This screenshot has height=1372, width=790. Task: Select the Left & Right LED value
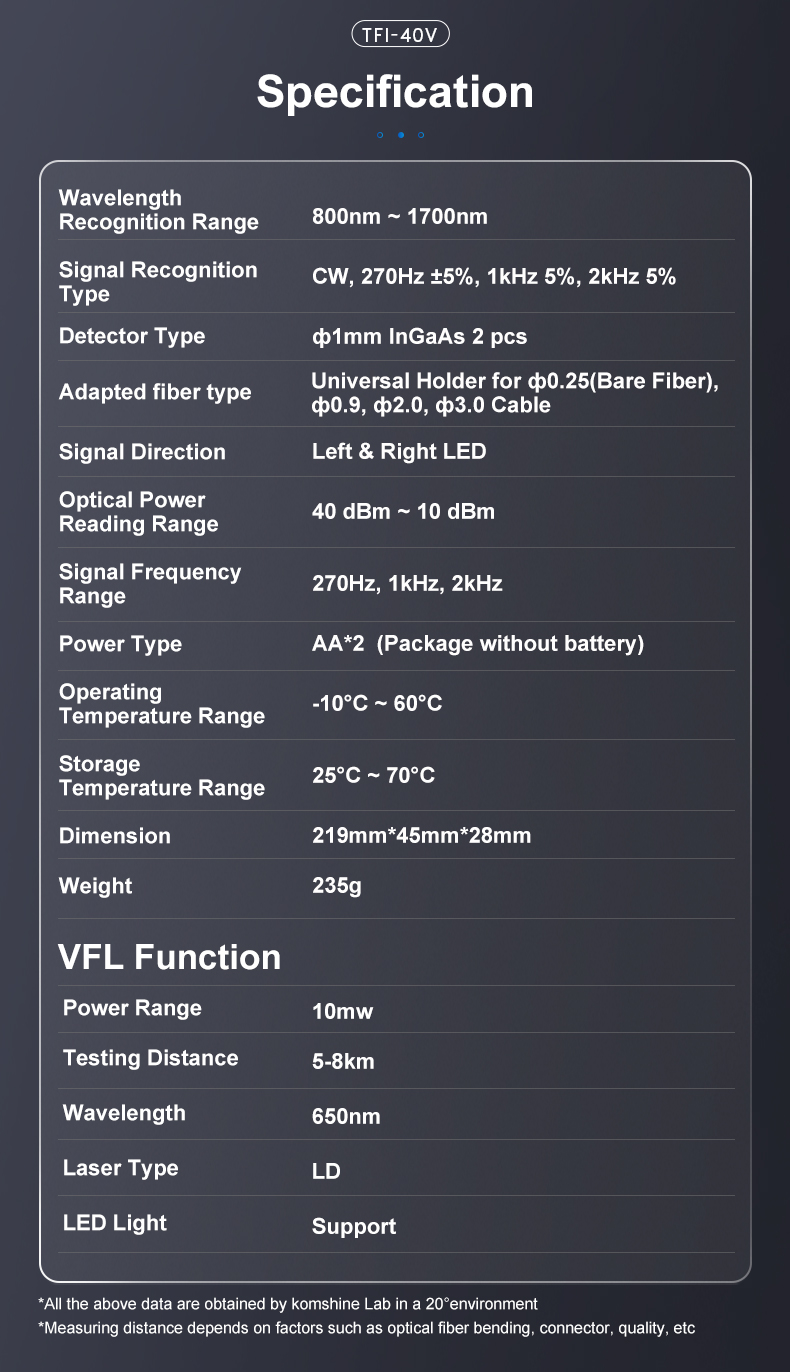click(x=399, y=451)
